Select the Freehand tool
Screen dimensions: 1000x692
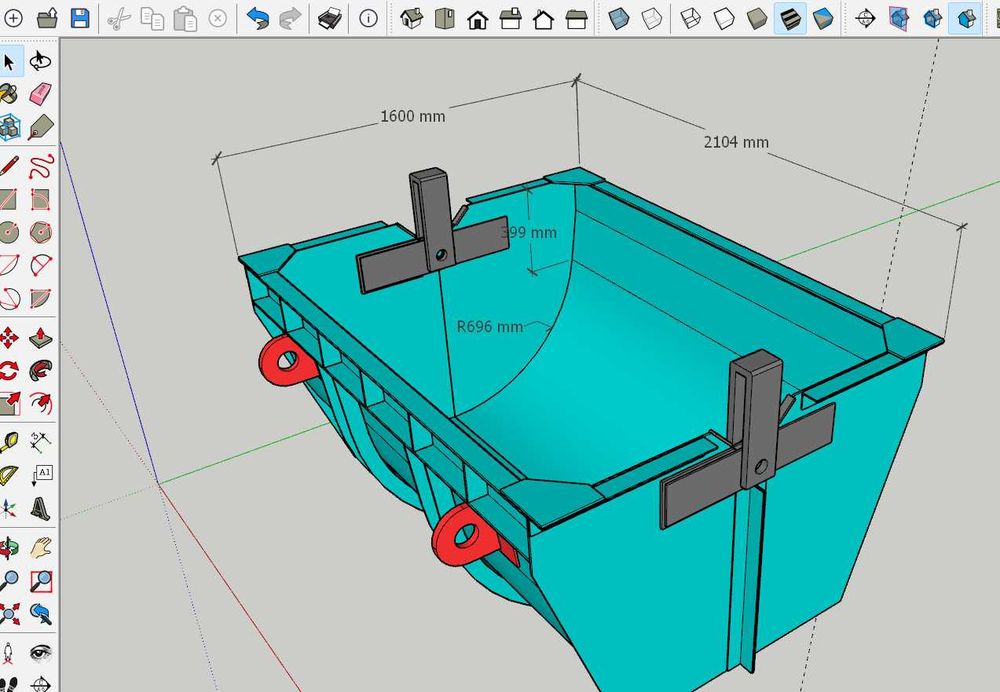(x=41, y=167)
